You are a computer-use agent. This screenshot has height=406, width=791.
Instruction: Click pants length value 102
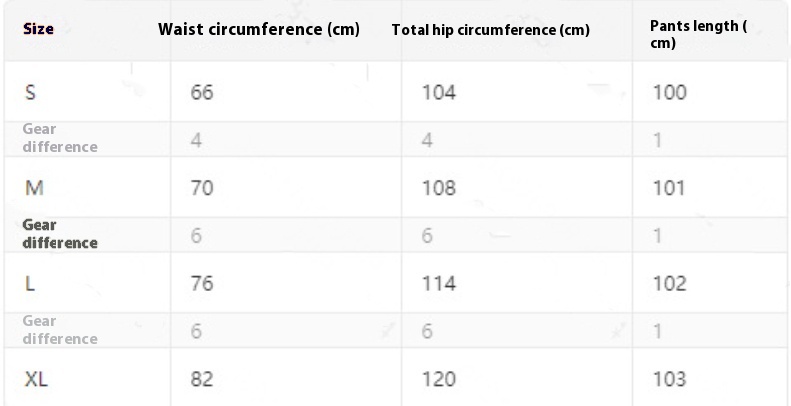(669, 284)
